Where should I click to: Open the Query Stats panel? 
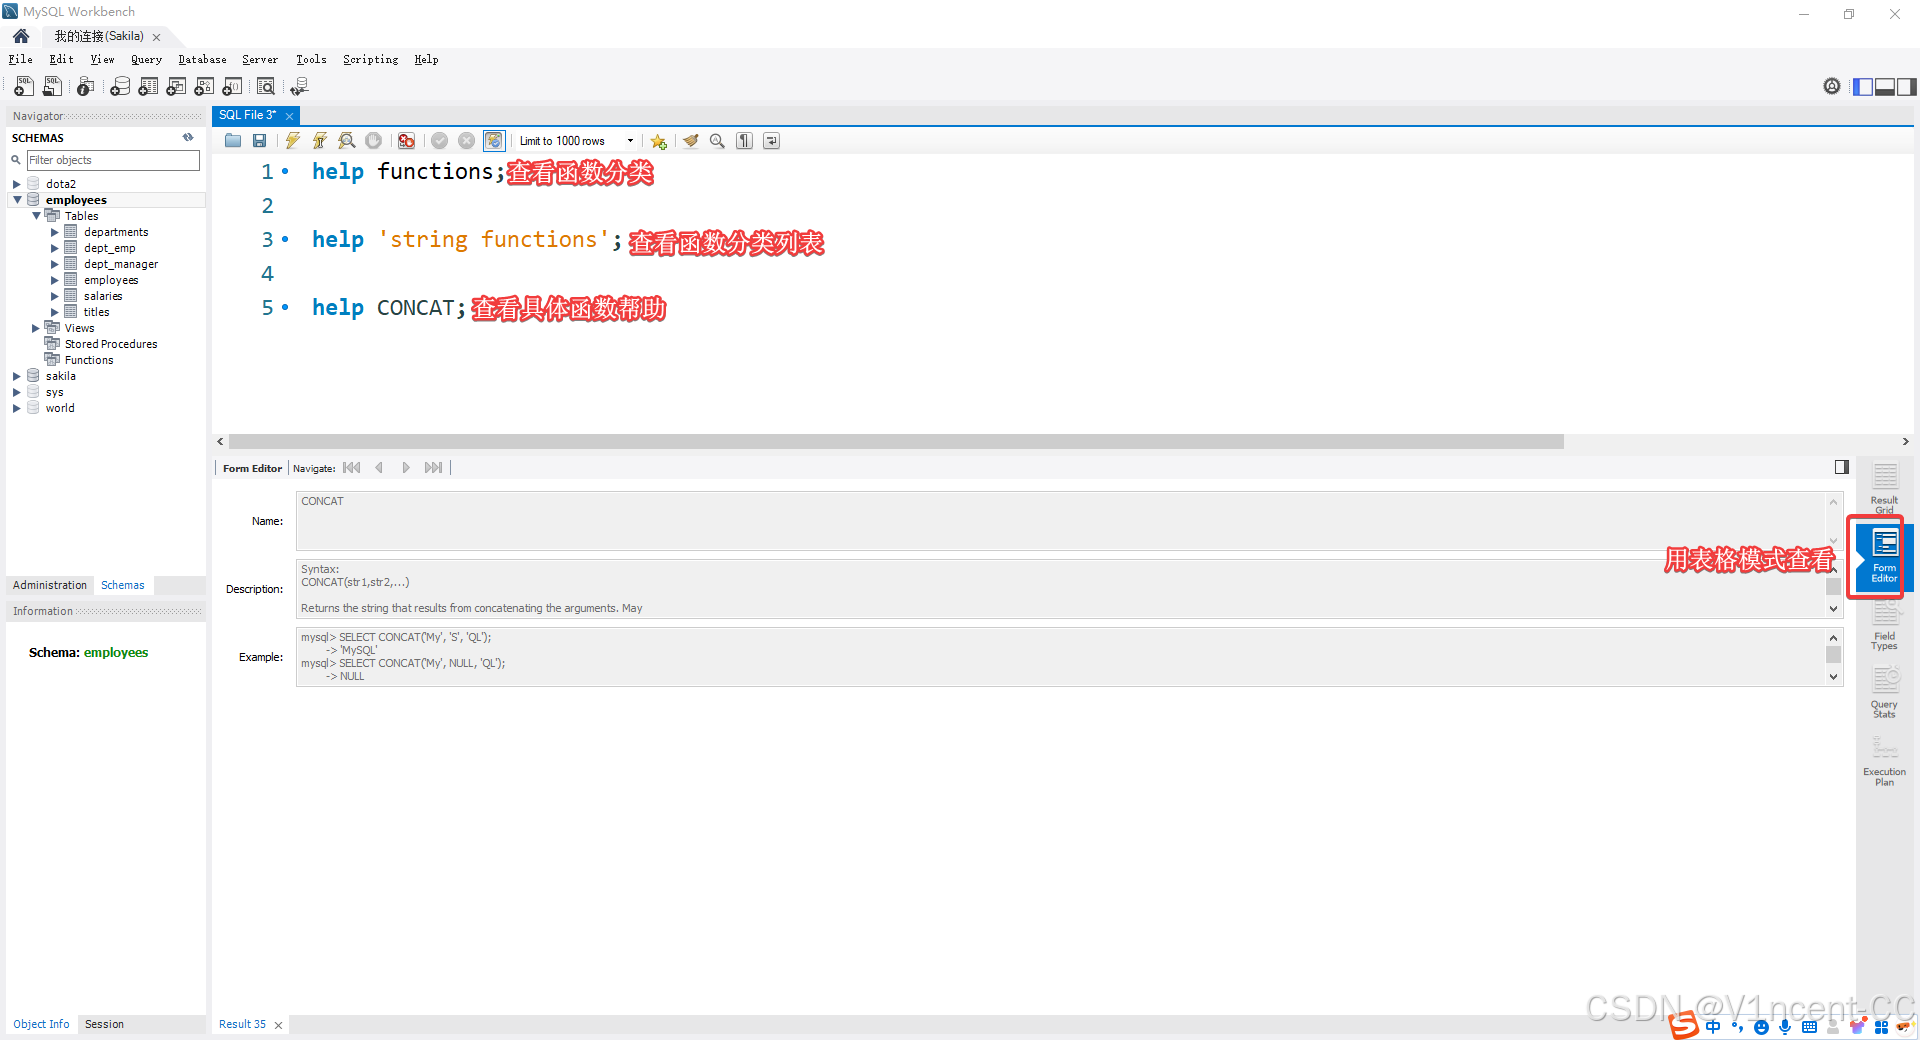coord(1884,694)
